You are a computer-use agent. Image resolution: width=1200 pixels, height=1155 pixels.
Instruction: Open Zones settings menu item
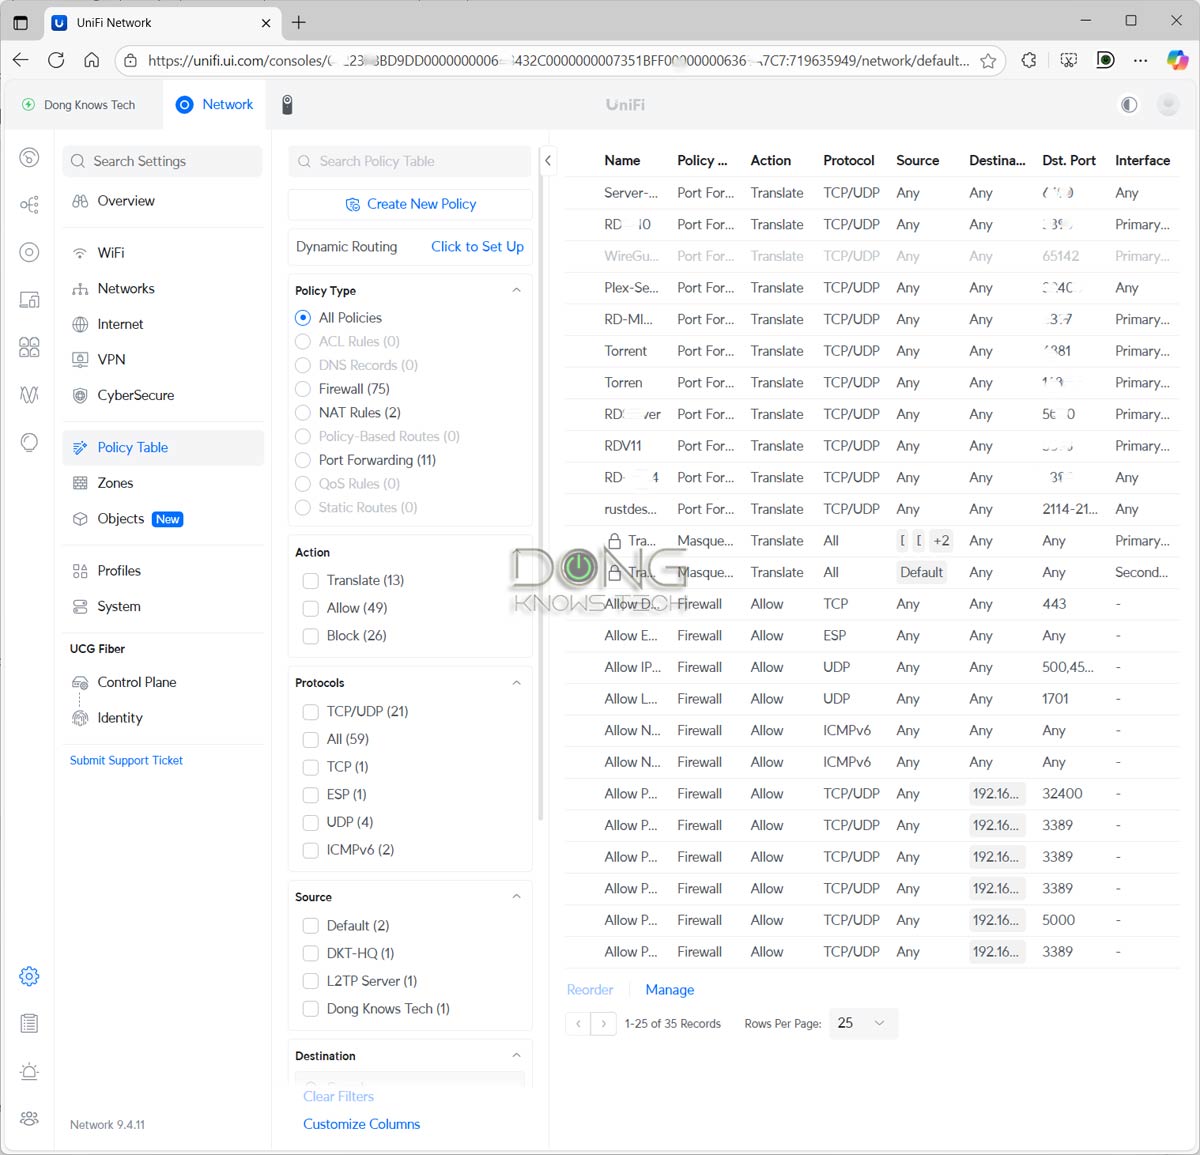pos(162,483)
